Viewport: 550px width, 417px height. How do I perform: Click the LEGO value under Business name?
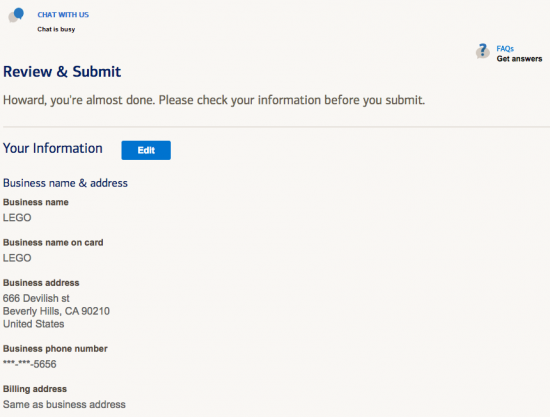point(17,218)
